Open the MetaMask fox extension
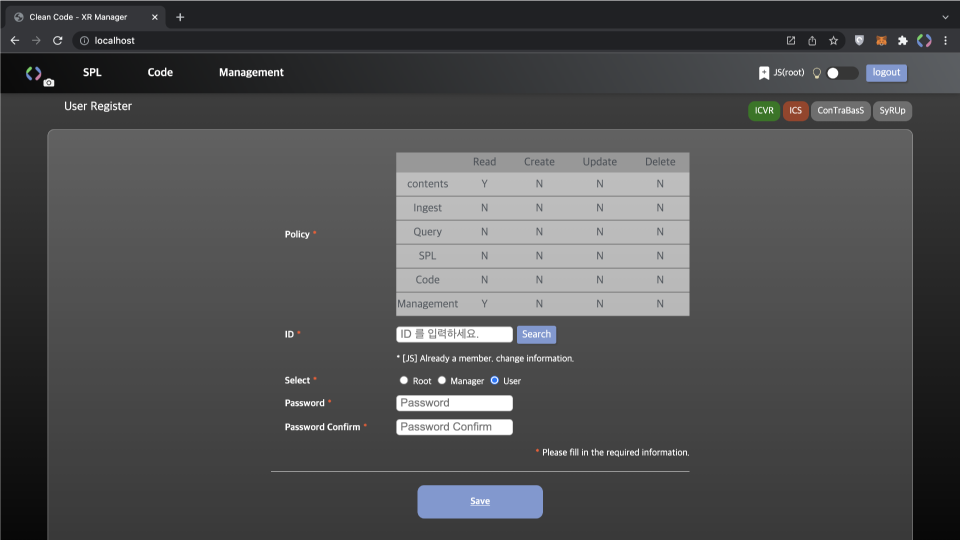 point(881,41)
